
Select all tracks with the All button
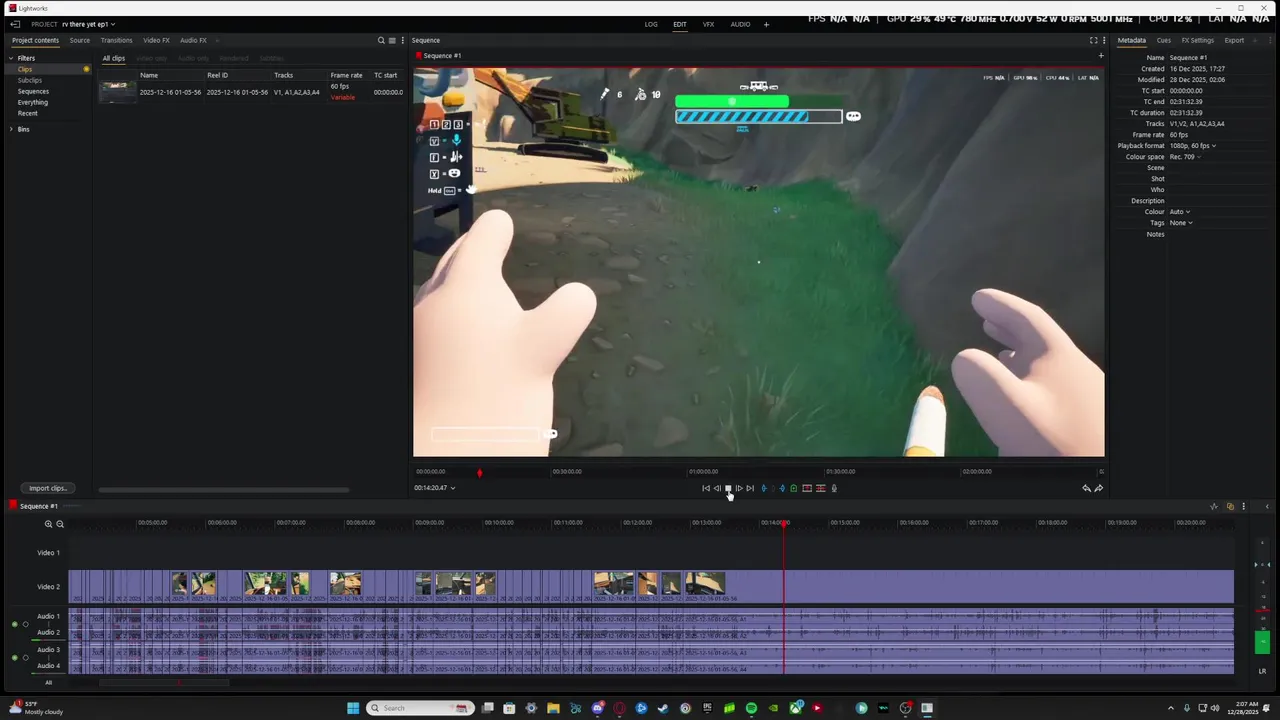(x=48, y=683)
